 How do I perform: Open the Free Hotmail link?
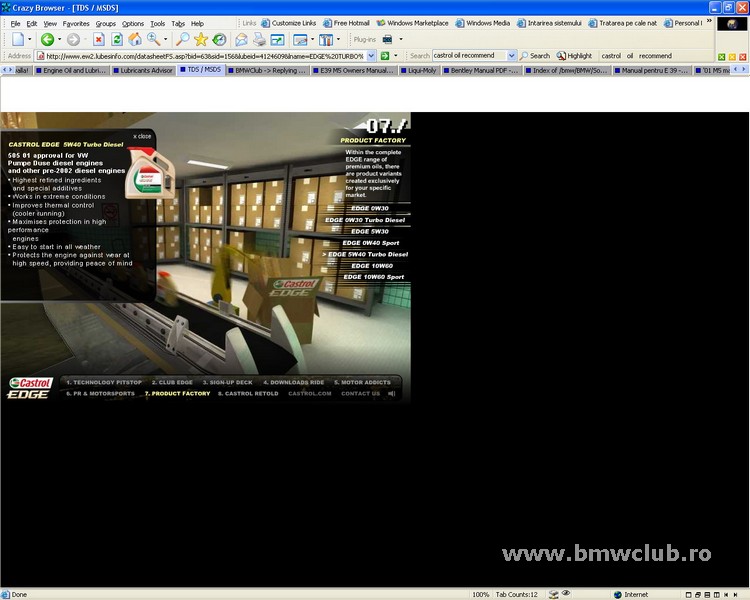(346, 23)
